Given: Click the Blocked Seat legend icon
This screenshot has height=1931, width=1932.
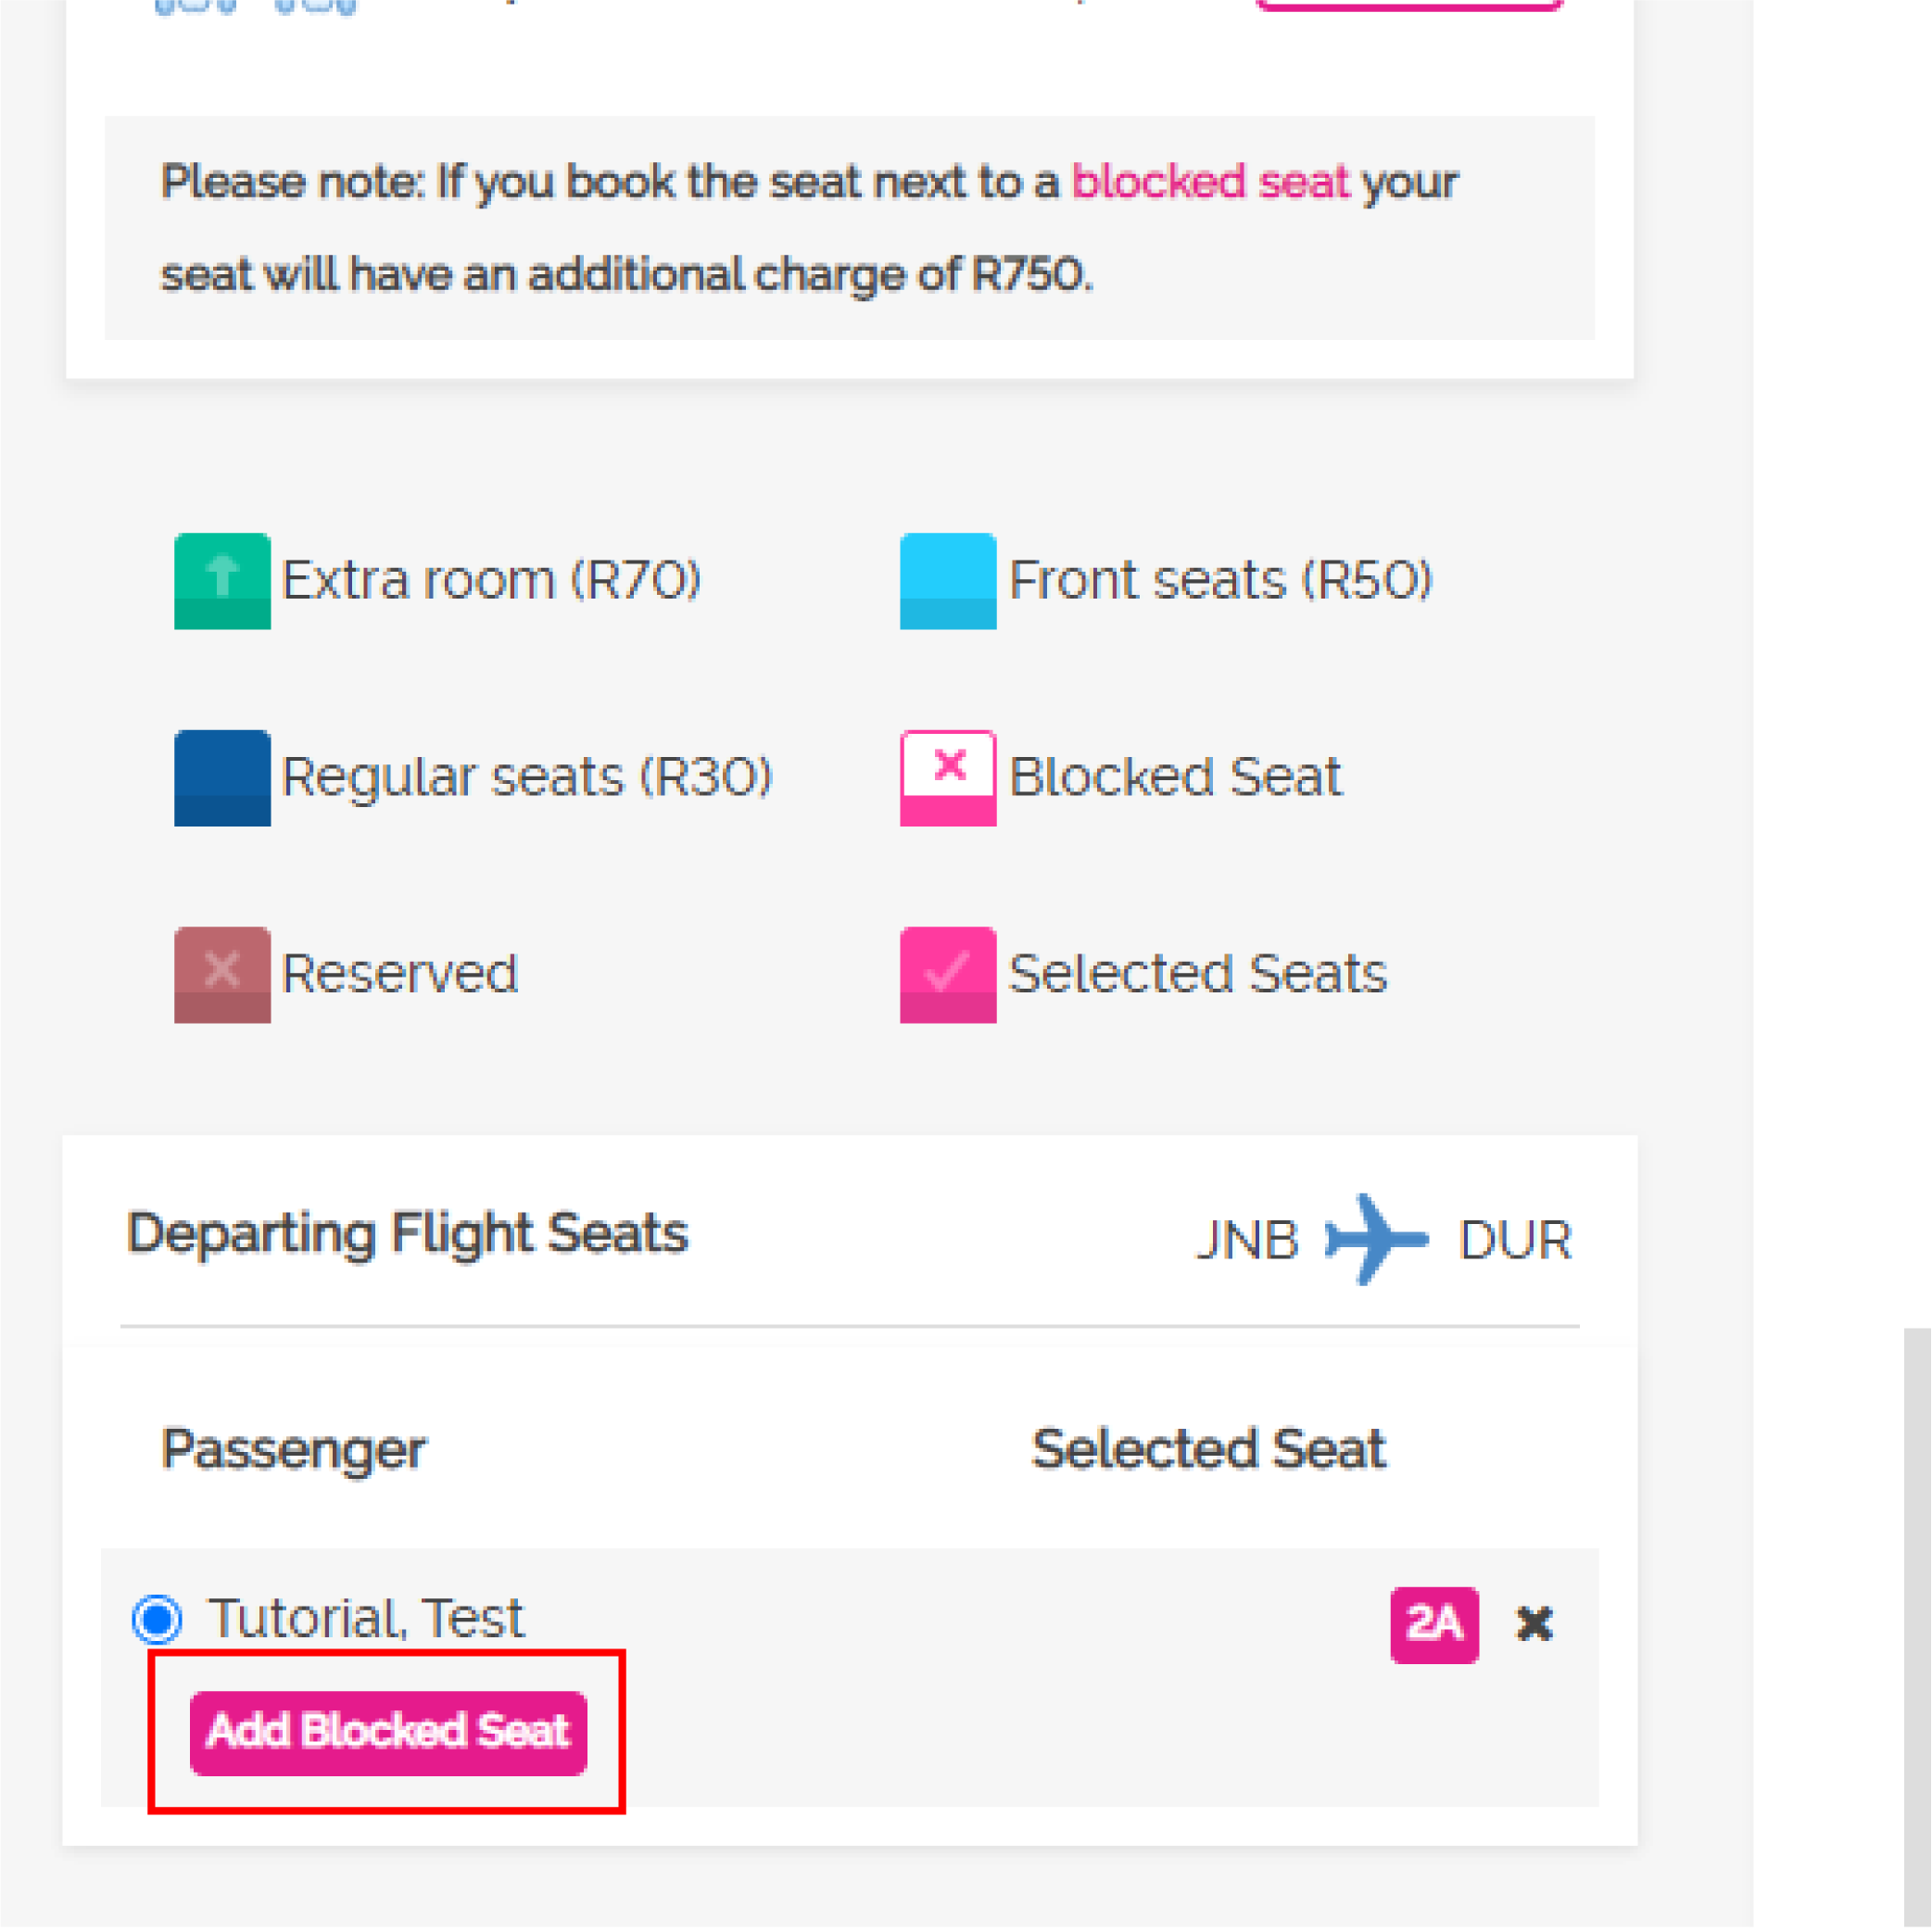Looking at the screenshot, I should (948, 778).
